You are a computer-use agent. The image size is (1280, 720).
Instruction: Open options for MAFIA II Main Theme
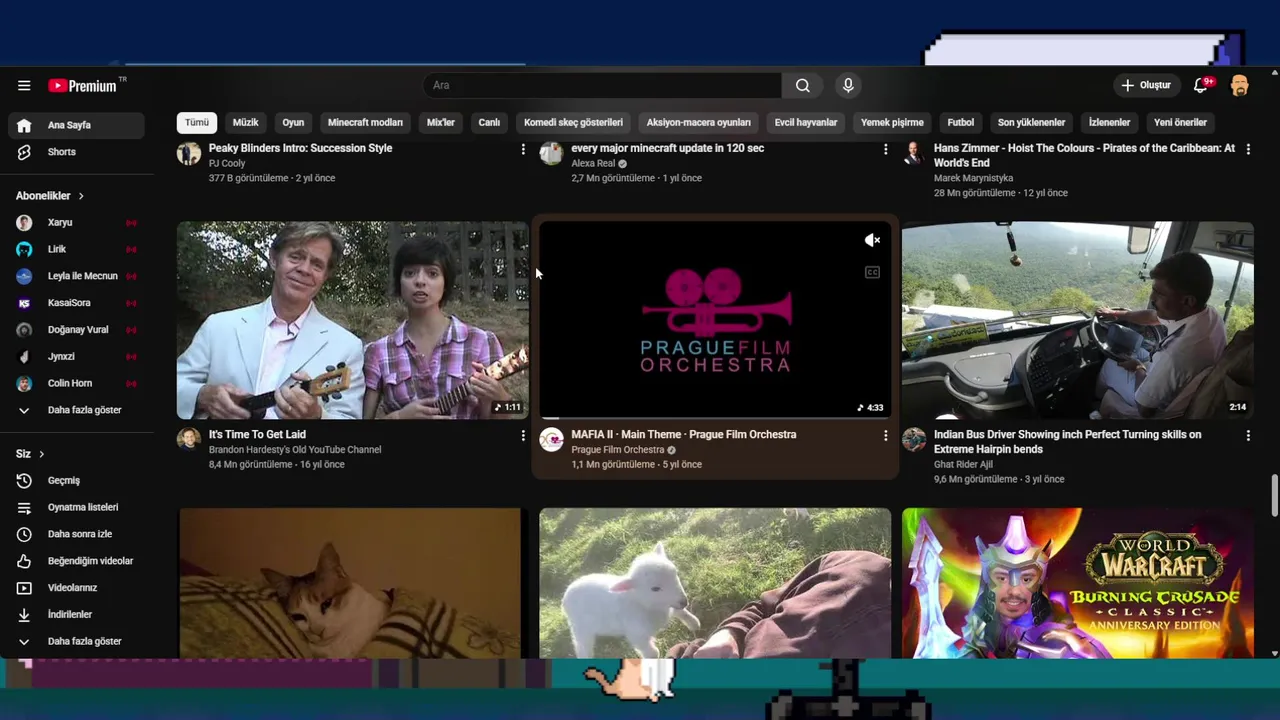coord(885,436)
